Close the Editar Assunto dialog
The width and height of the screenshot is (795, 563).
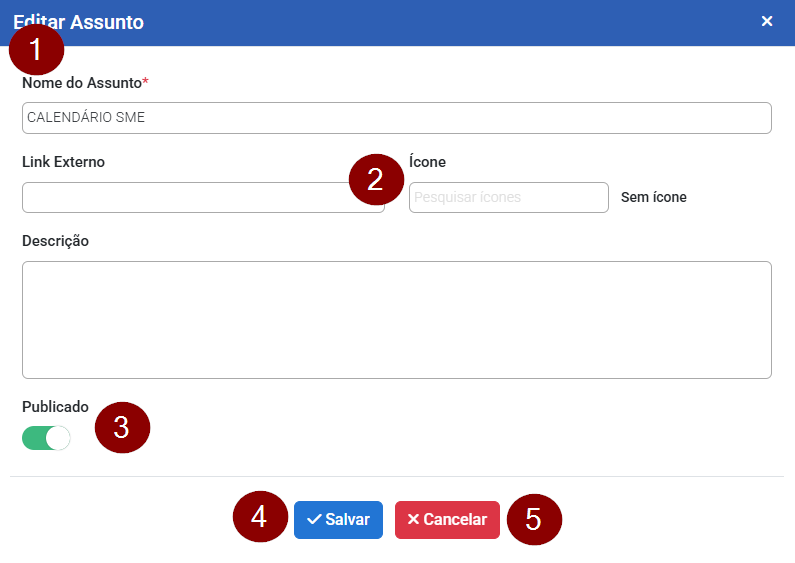(767, 21)
